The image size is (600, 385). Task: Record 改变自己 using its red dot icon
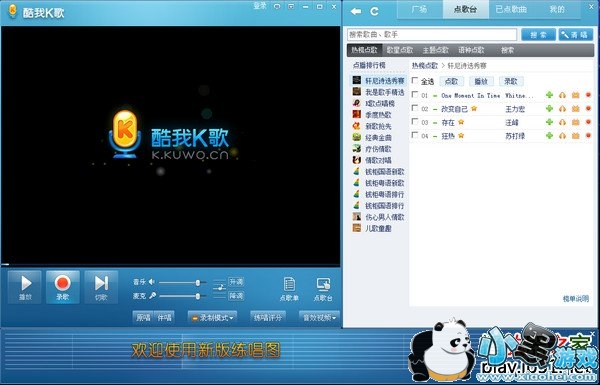588,109
